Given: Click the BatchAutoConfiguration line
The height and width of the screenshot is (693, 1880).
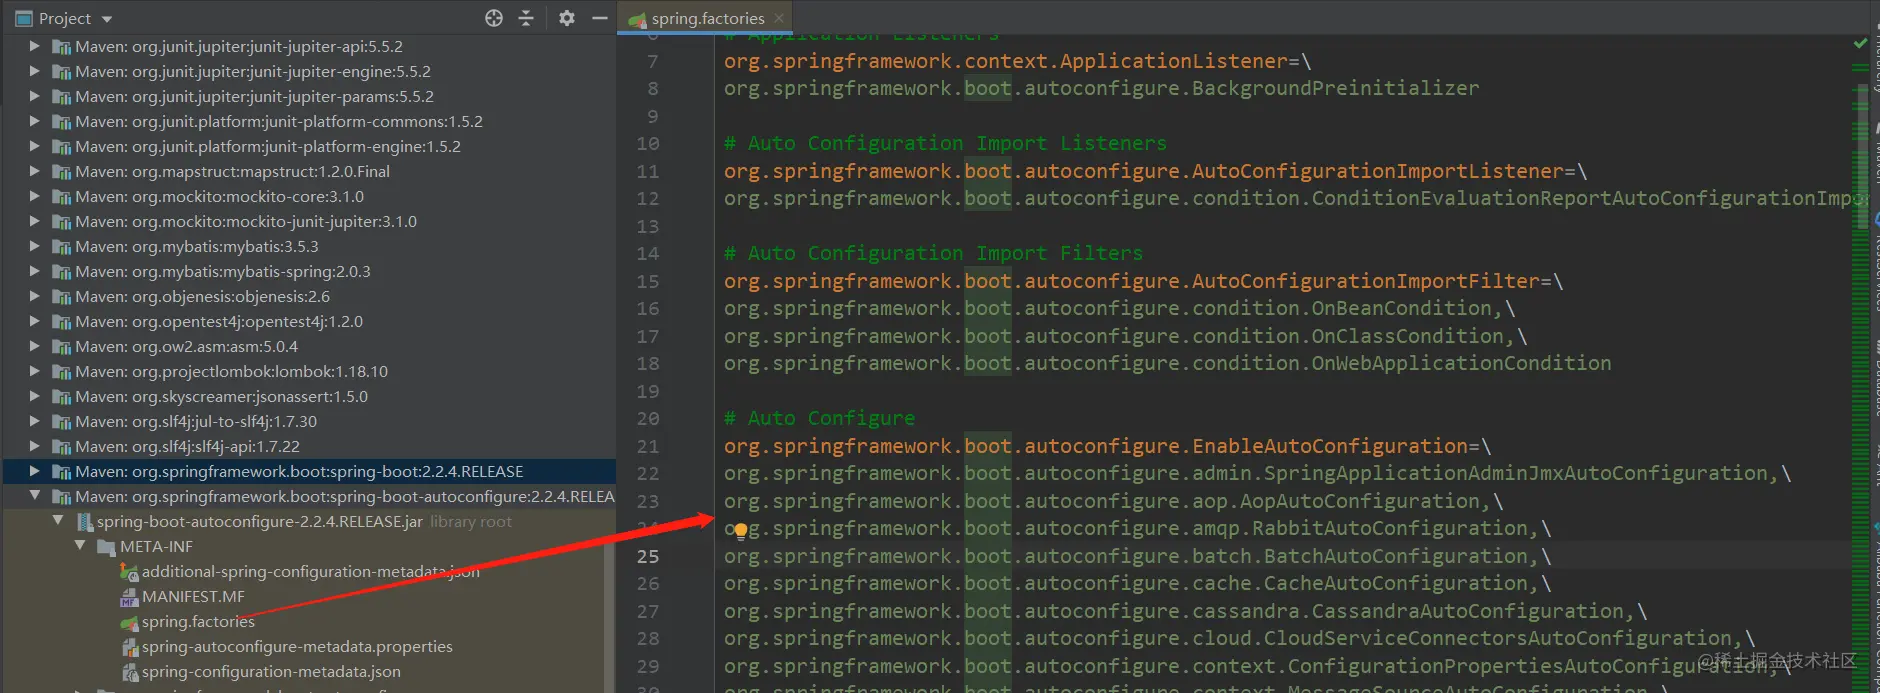Looking at the screenshot, I should pos(1137,556).
